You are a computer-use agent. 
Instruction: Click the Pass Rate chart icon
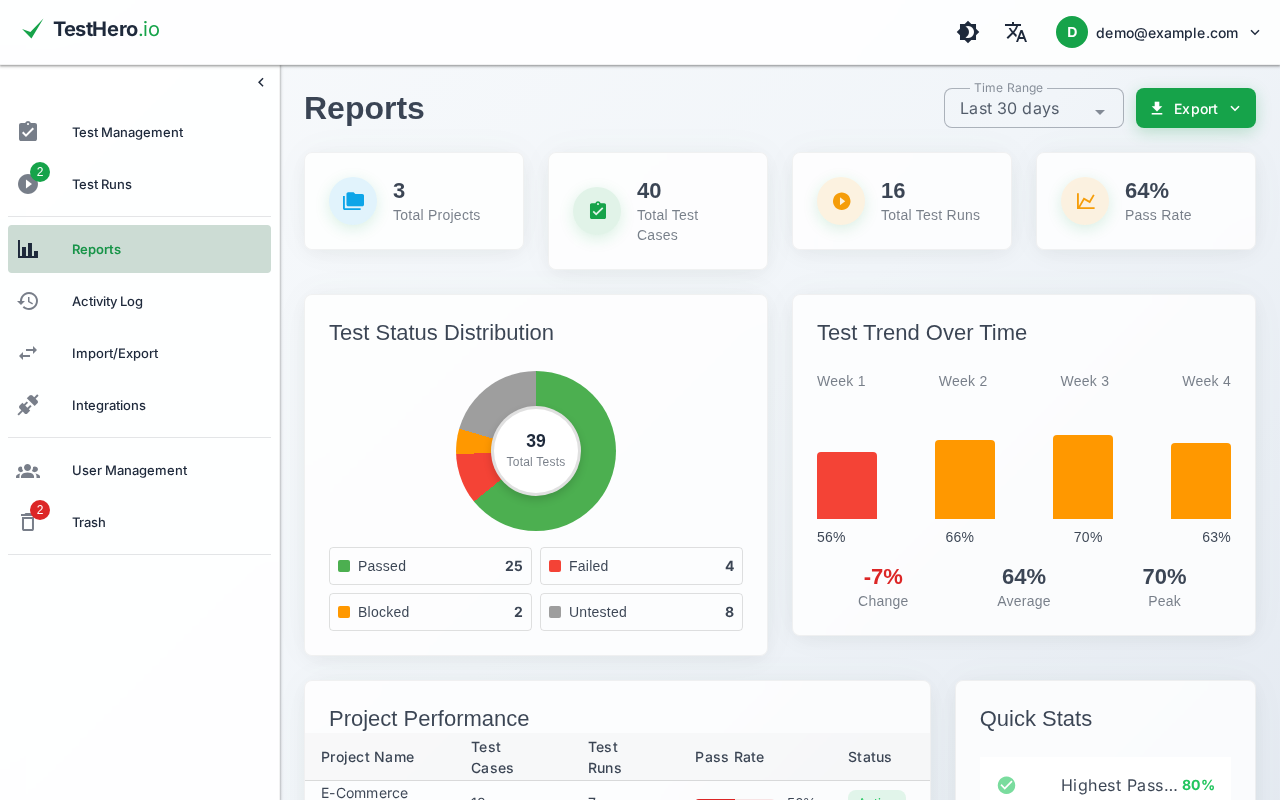1085,201
